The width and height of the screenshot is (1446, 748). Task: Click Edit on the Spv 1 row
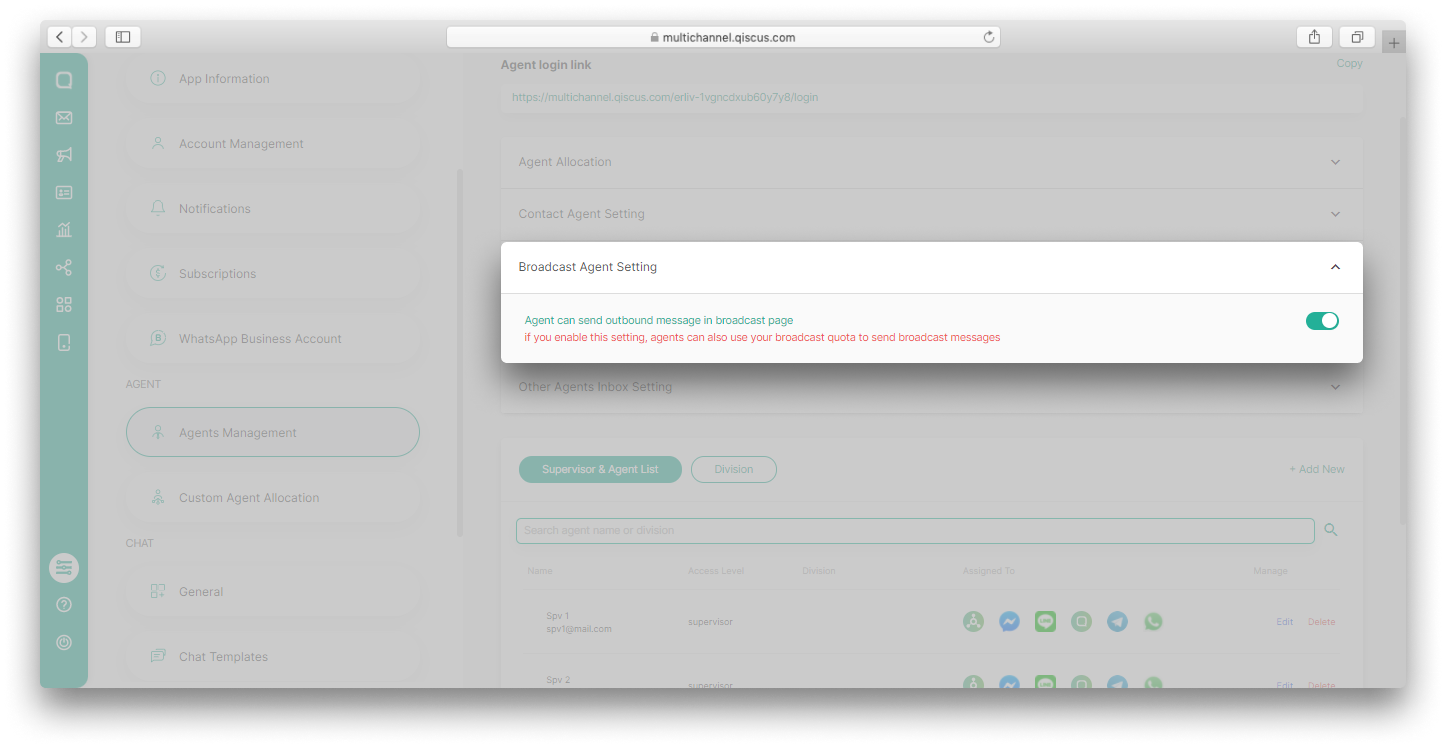(1284, 621)
